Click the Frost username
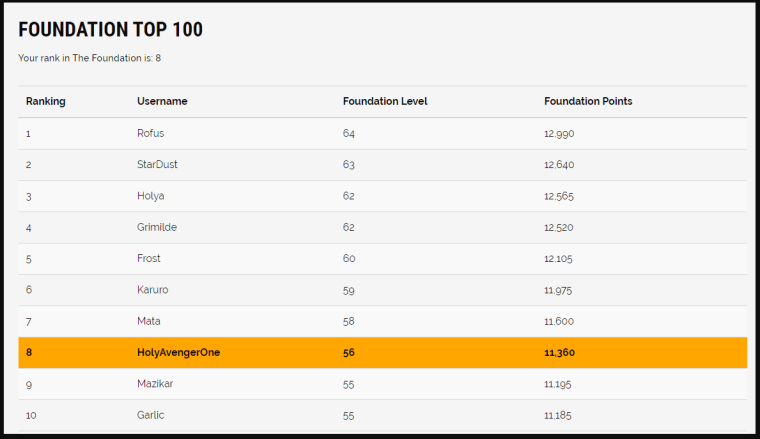760x439 pixels. 149,258
